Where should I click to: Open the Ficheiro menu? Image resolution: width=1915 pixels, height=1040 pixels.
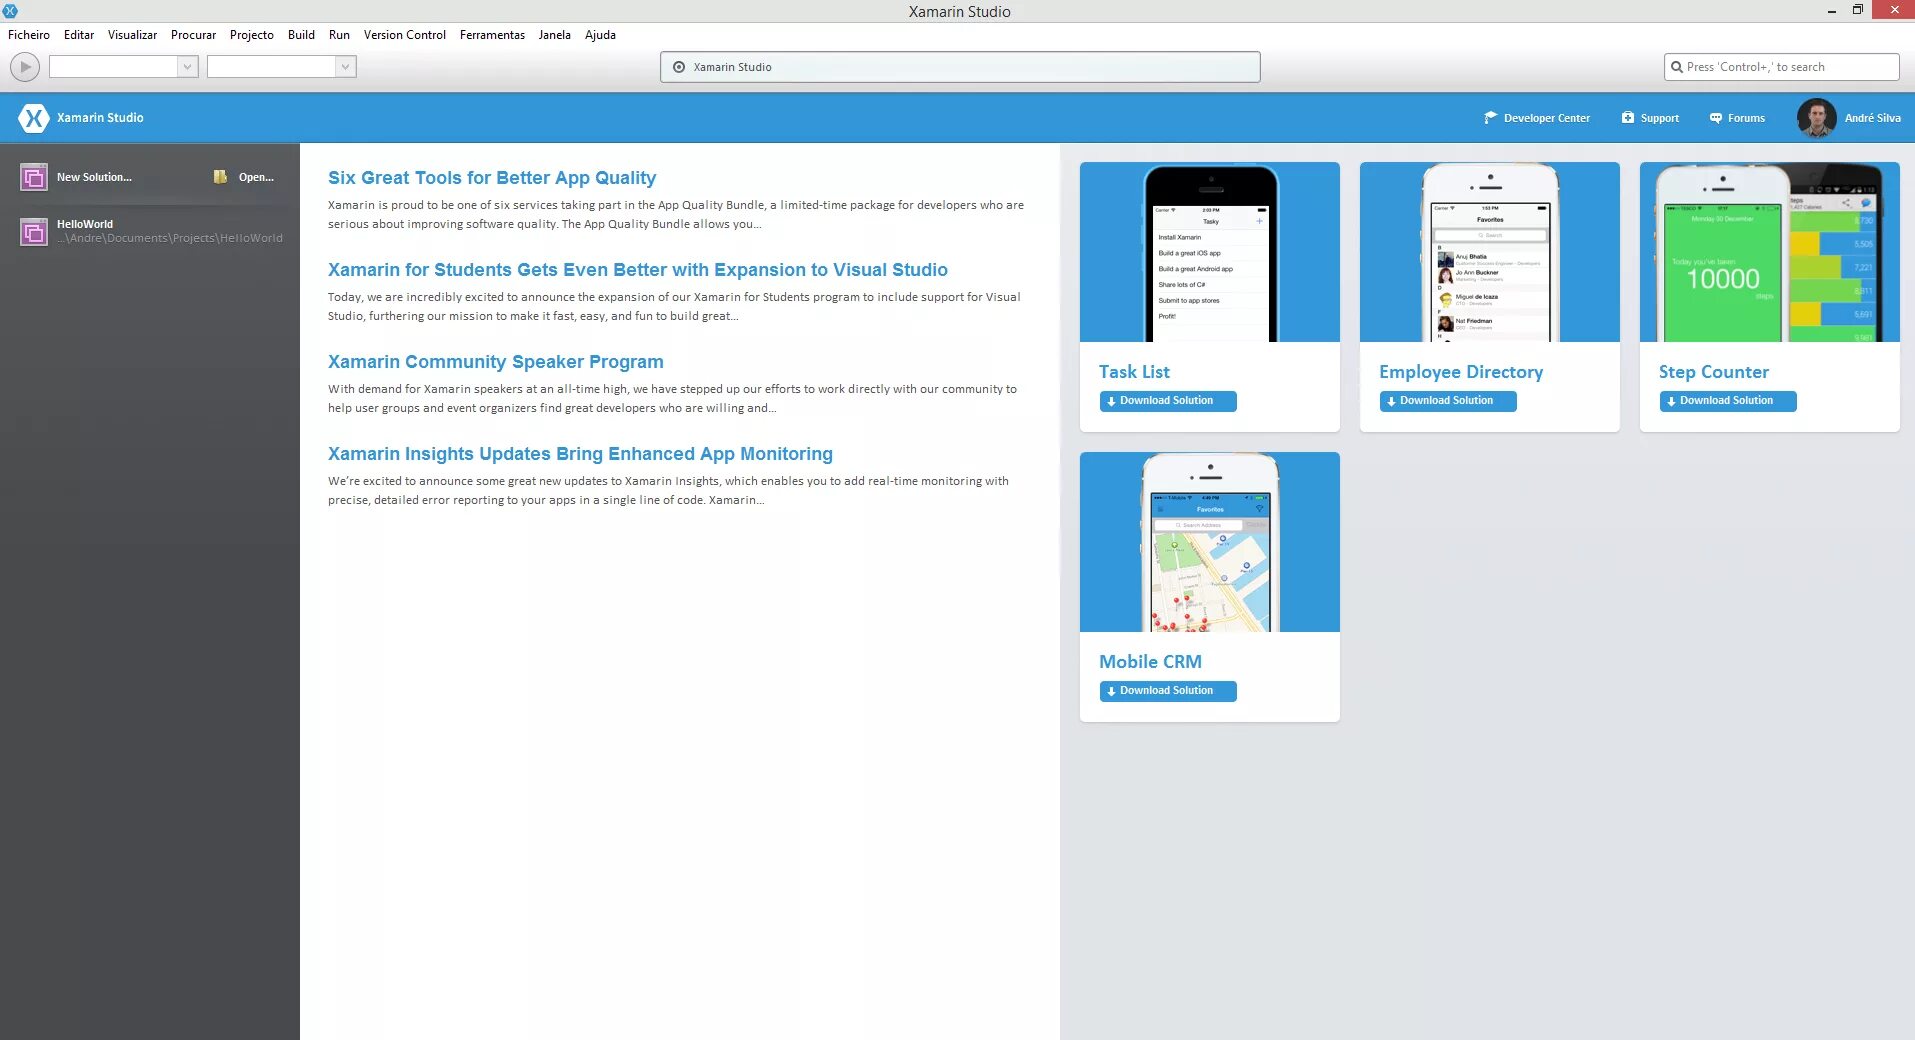(x=29, y=35)
